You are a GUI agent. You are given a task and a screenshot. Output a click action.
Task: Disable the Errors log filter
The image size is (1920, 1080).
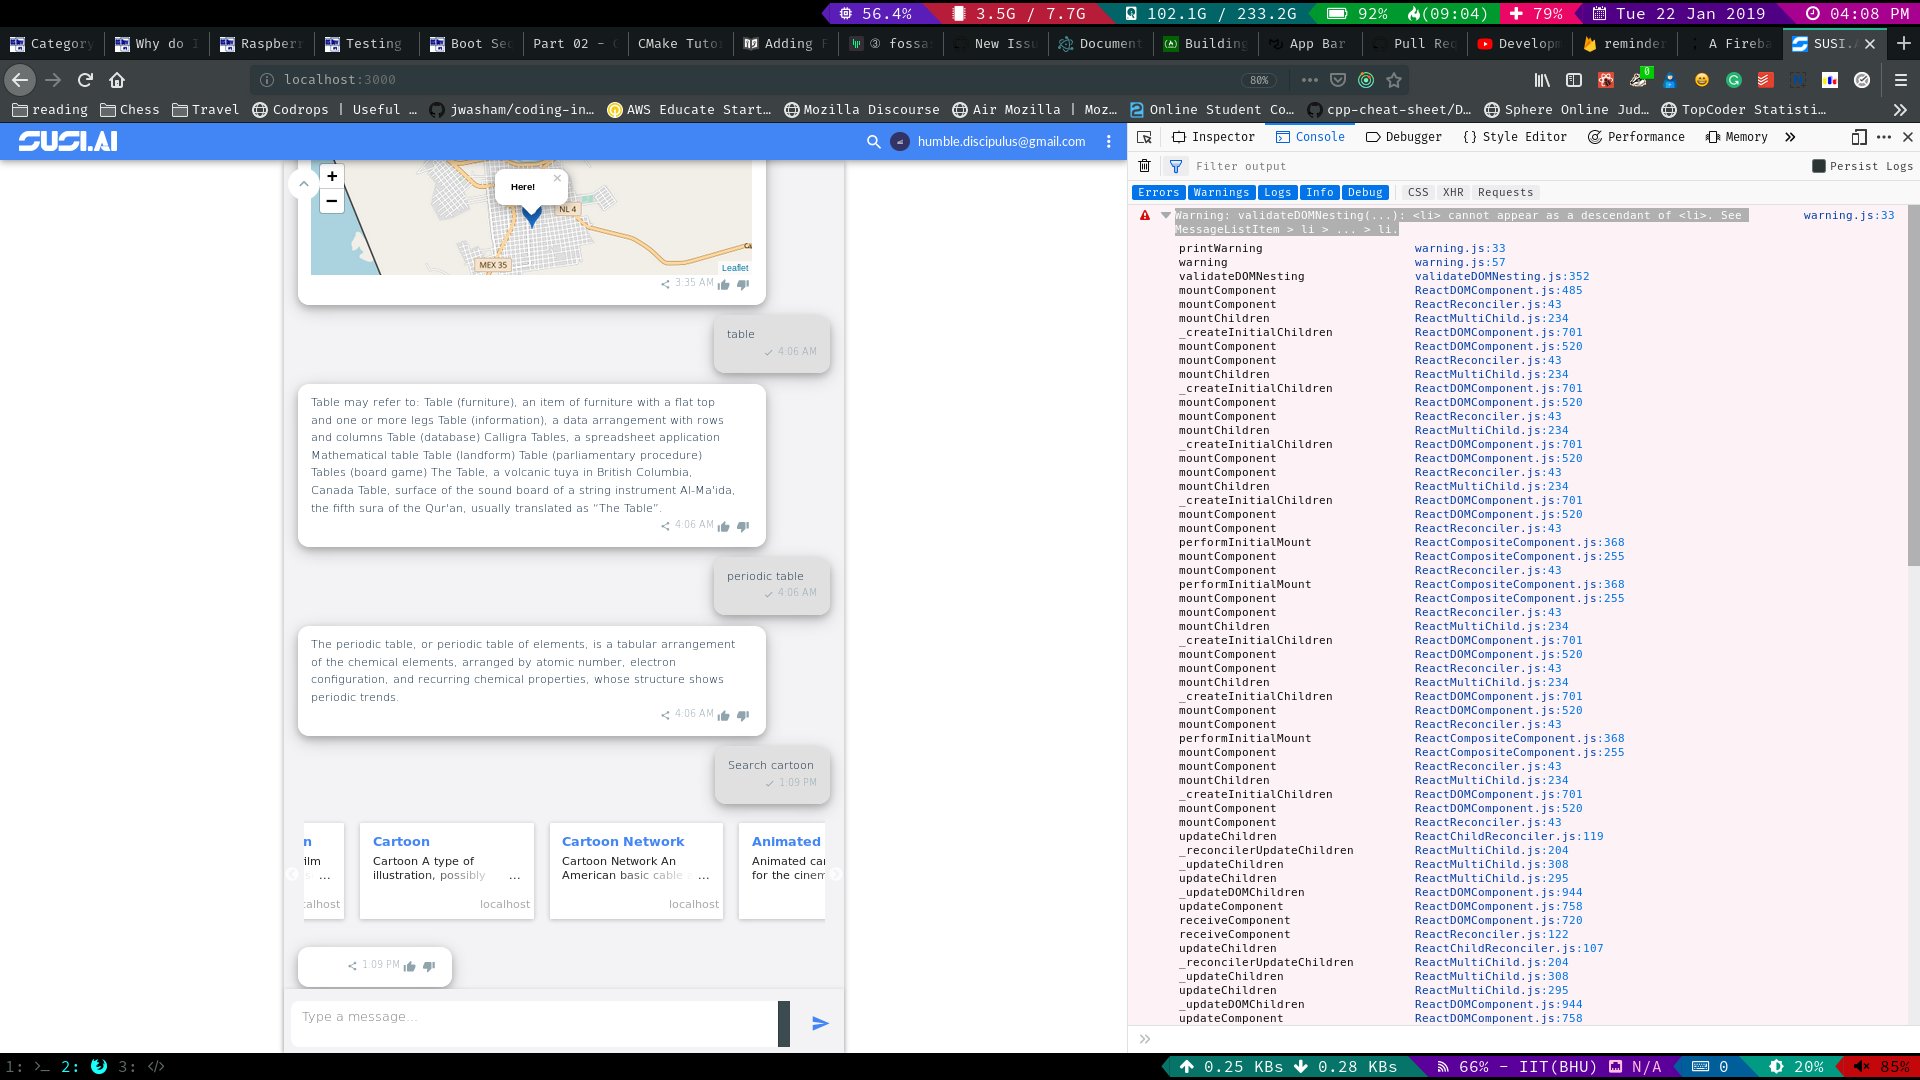(1157, 192)
